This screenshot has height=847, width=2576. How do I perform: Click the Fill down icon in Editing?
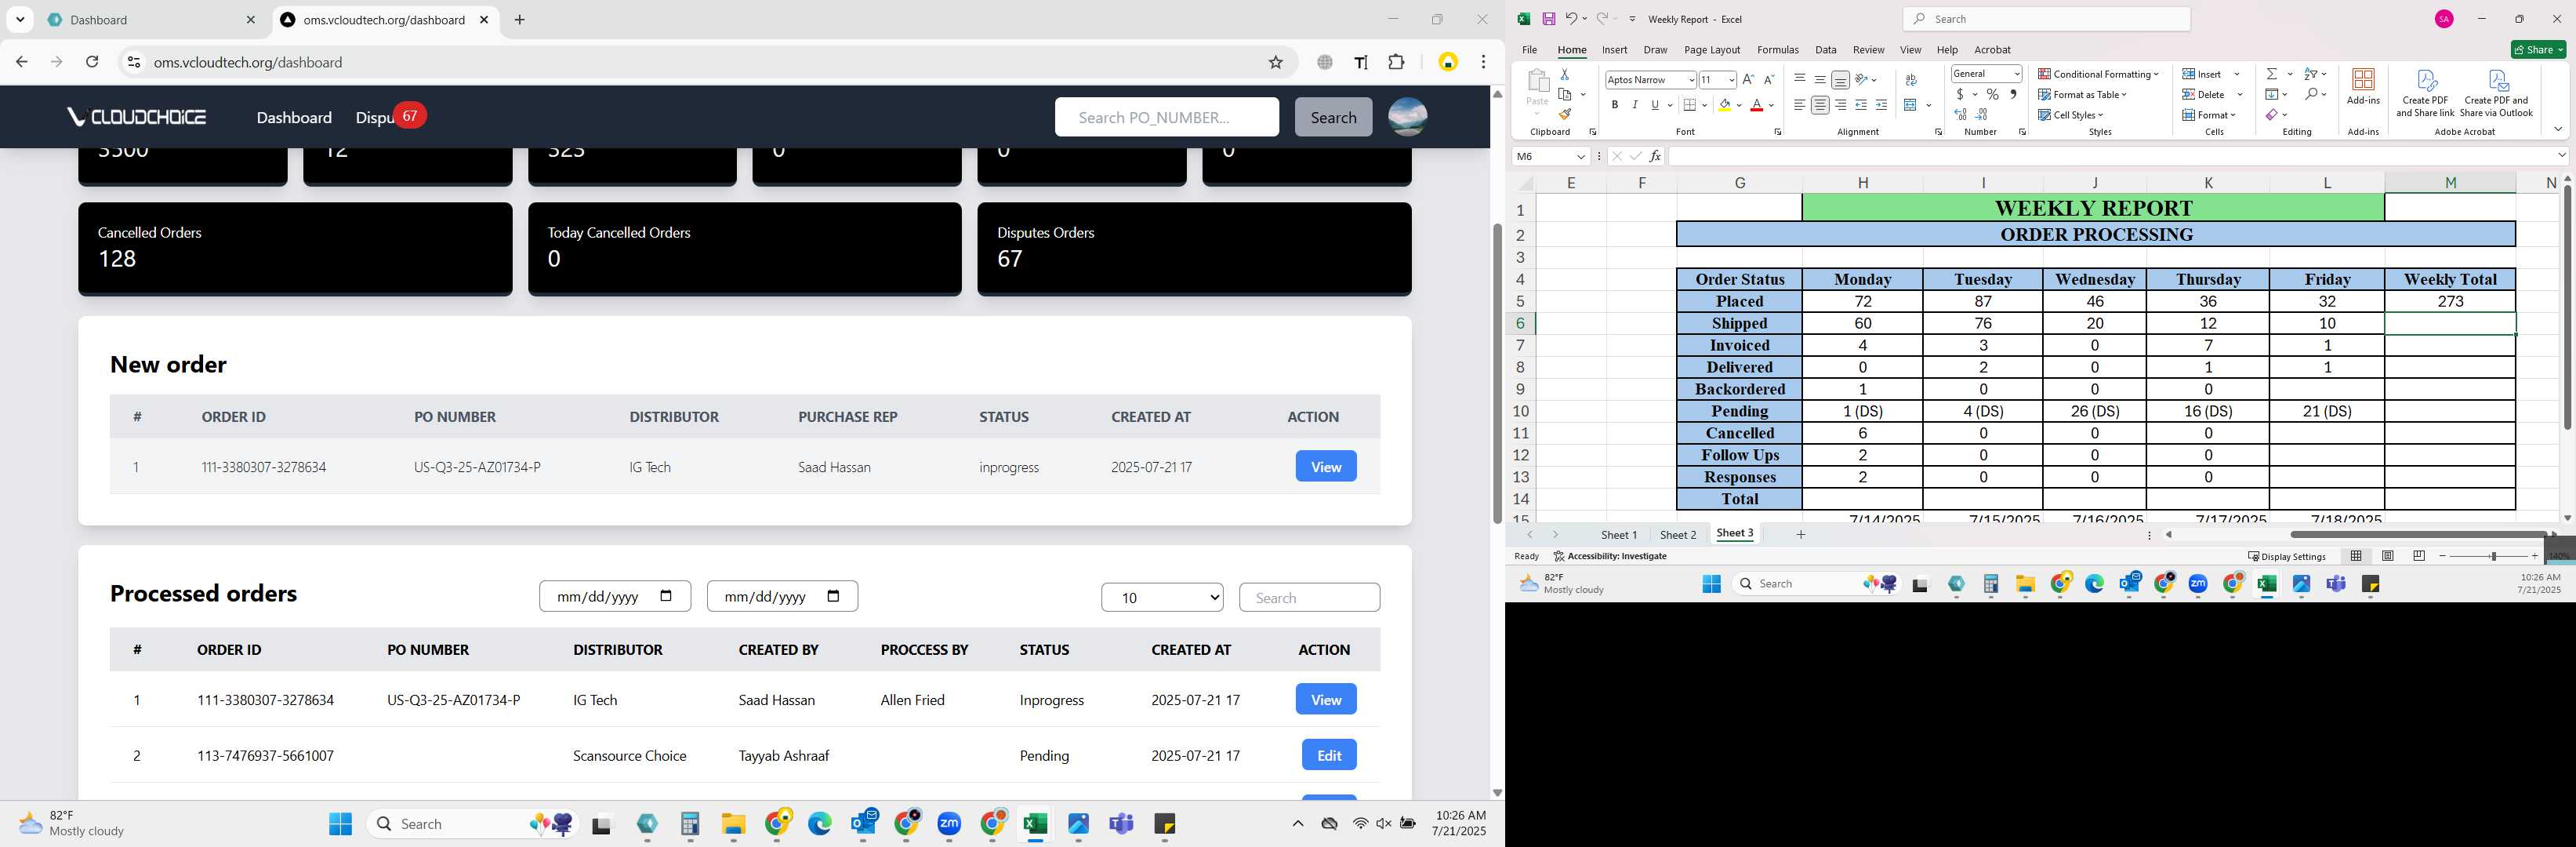pyautogui.click(x=2272, y=94)
